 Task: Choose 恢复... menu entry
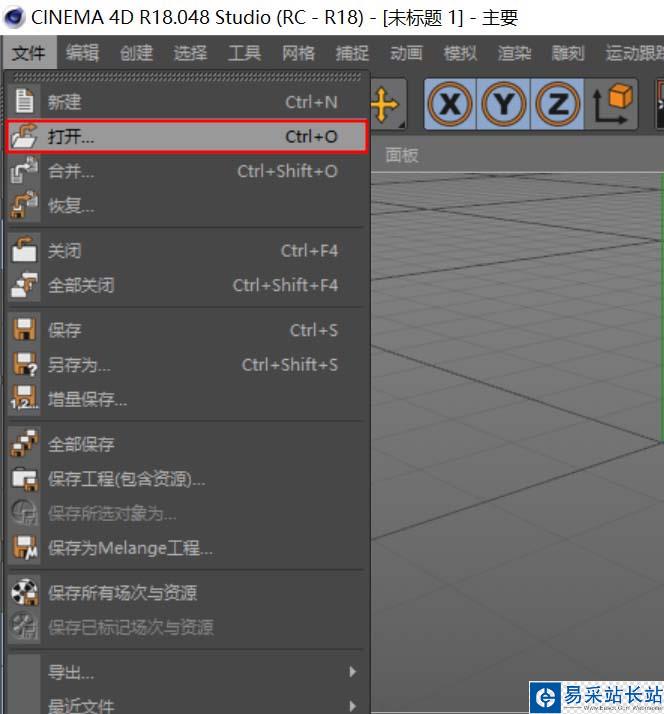187,205
